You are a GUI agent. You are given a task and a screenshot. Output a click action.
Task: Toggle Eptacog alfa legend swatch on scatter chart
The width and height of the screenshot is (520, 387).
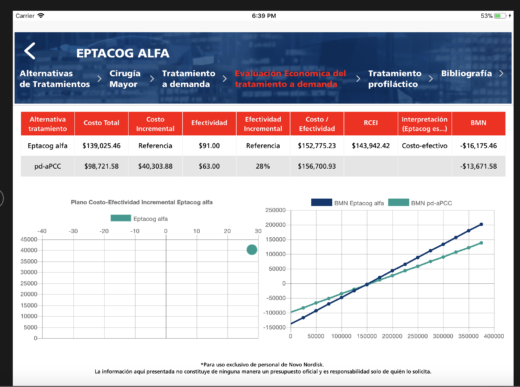(x=121, y=218)
